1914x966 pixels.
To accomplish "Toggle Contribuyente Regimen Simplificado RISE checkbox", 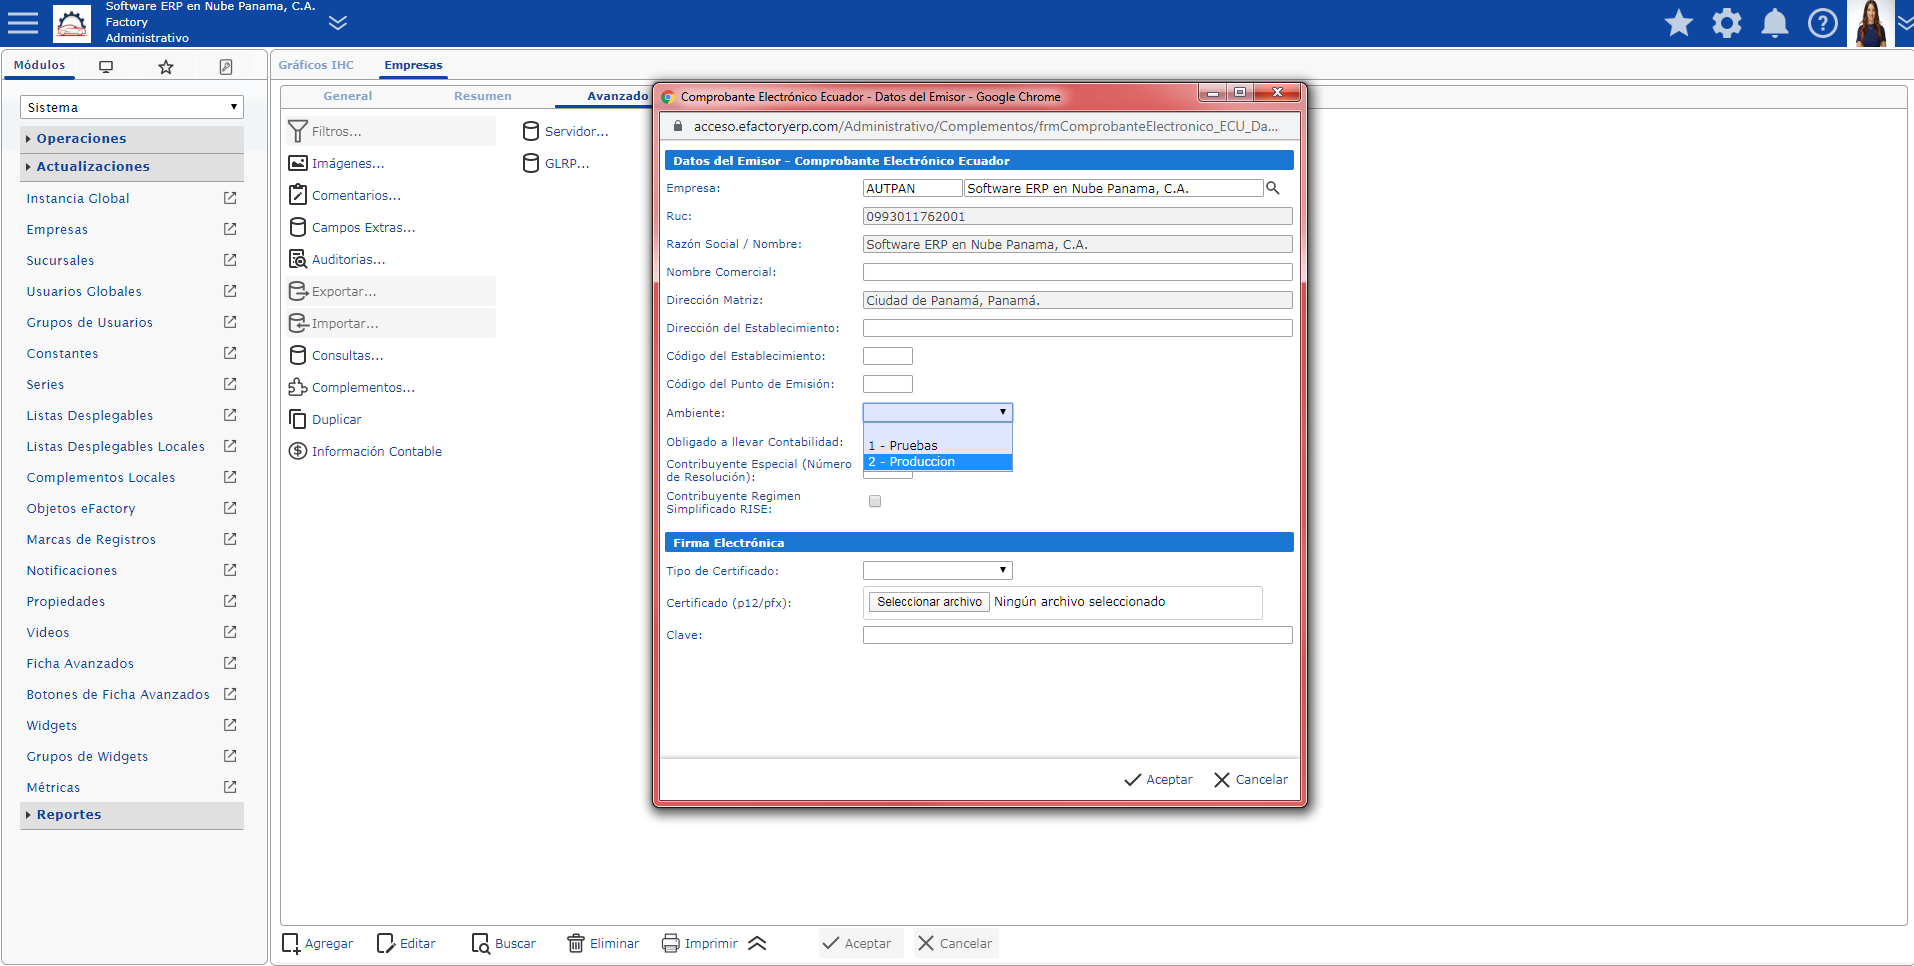I will click(875, 501).
